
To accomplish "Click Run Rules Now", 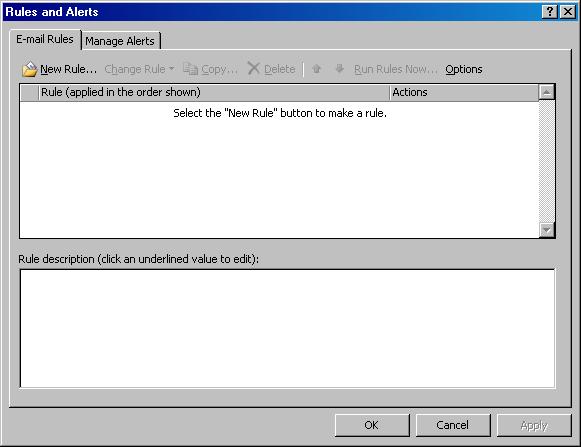I will [x=395, y=69].
